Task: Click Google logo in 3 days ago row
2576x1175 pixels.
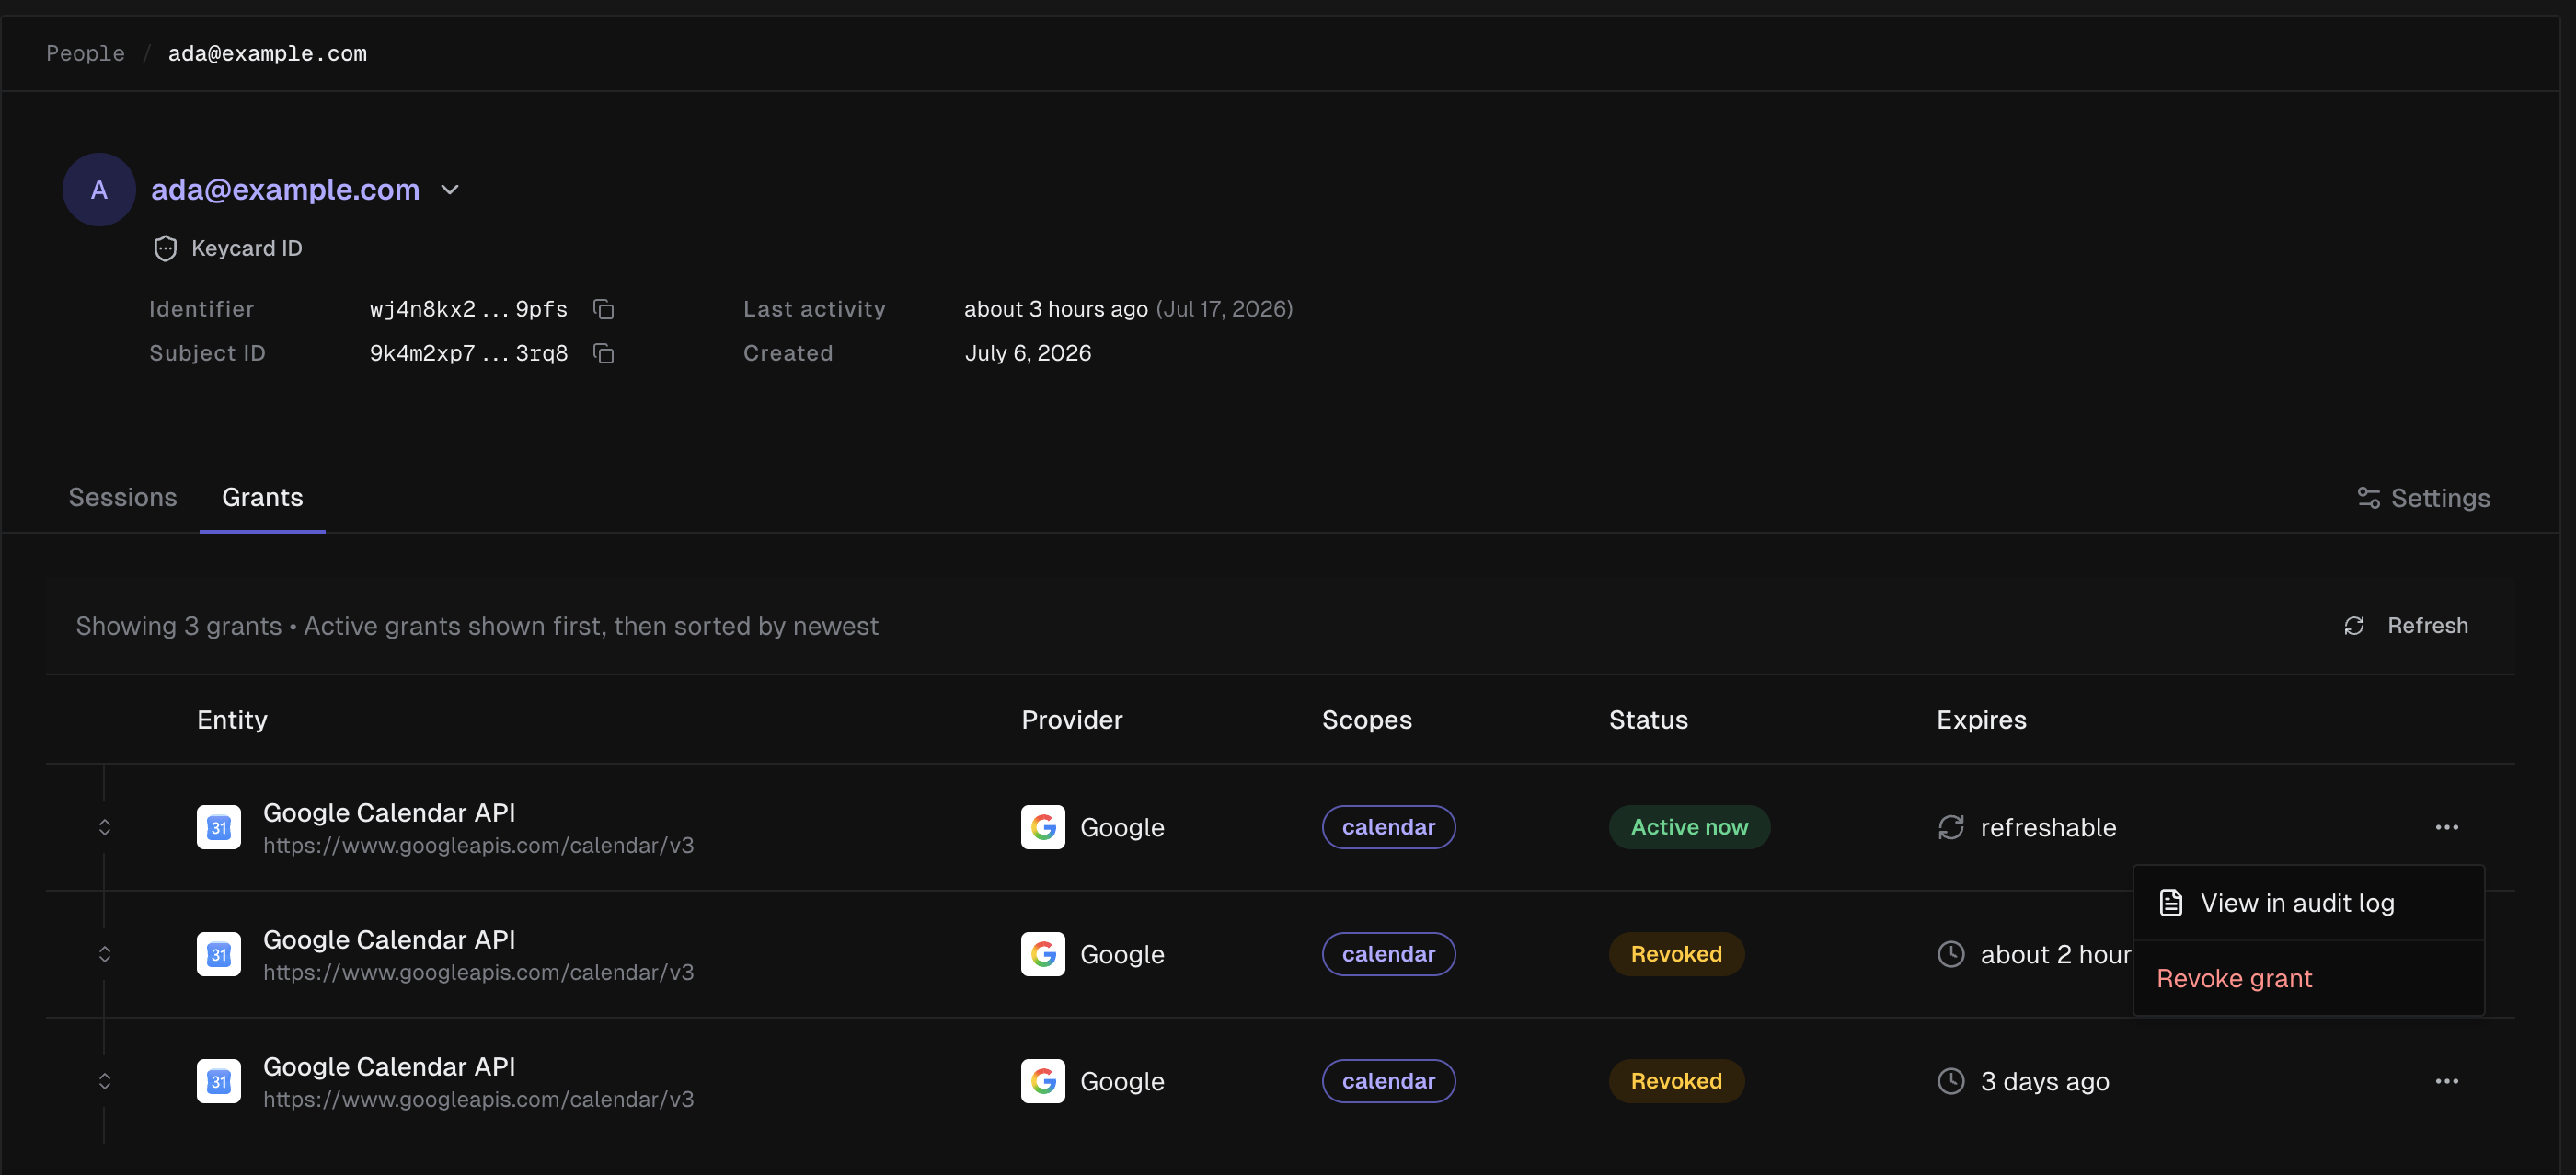Action: pos(1043,1081)
